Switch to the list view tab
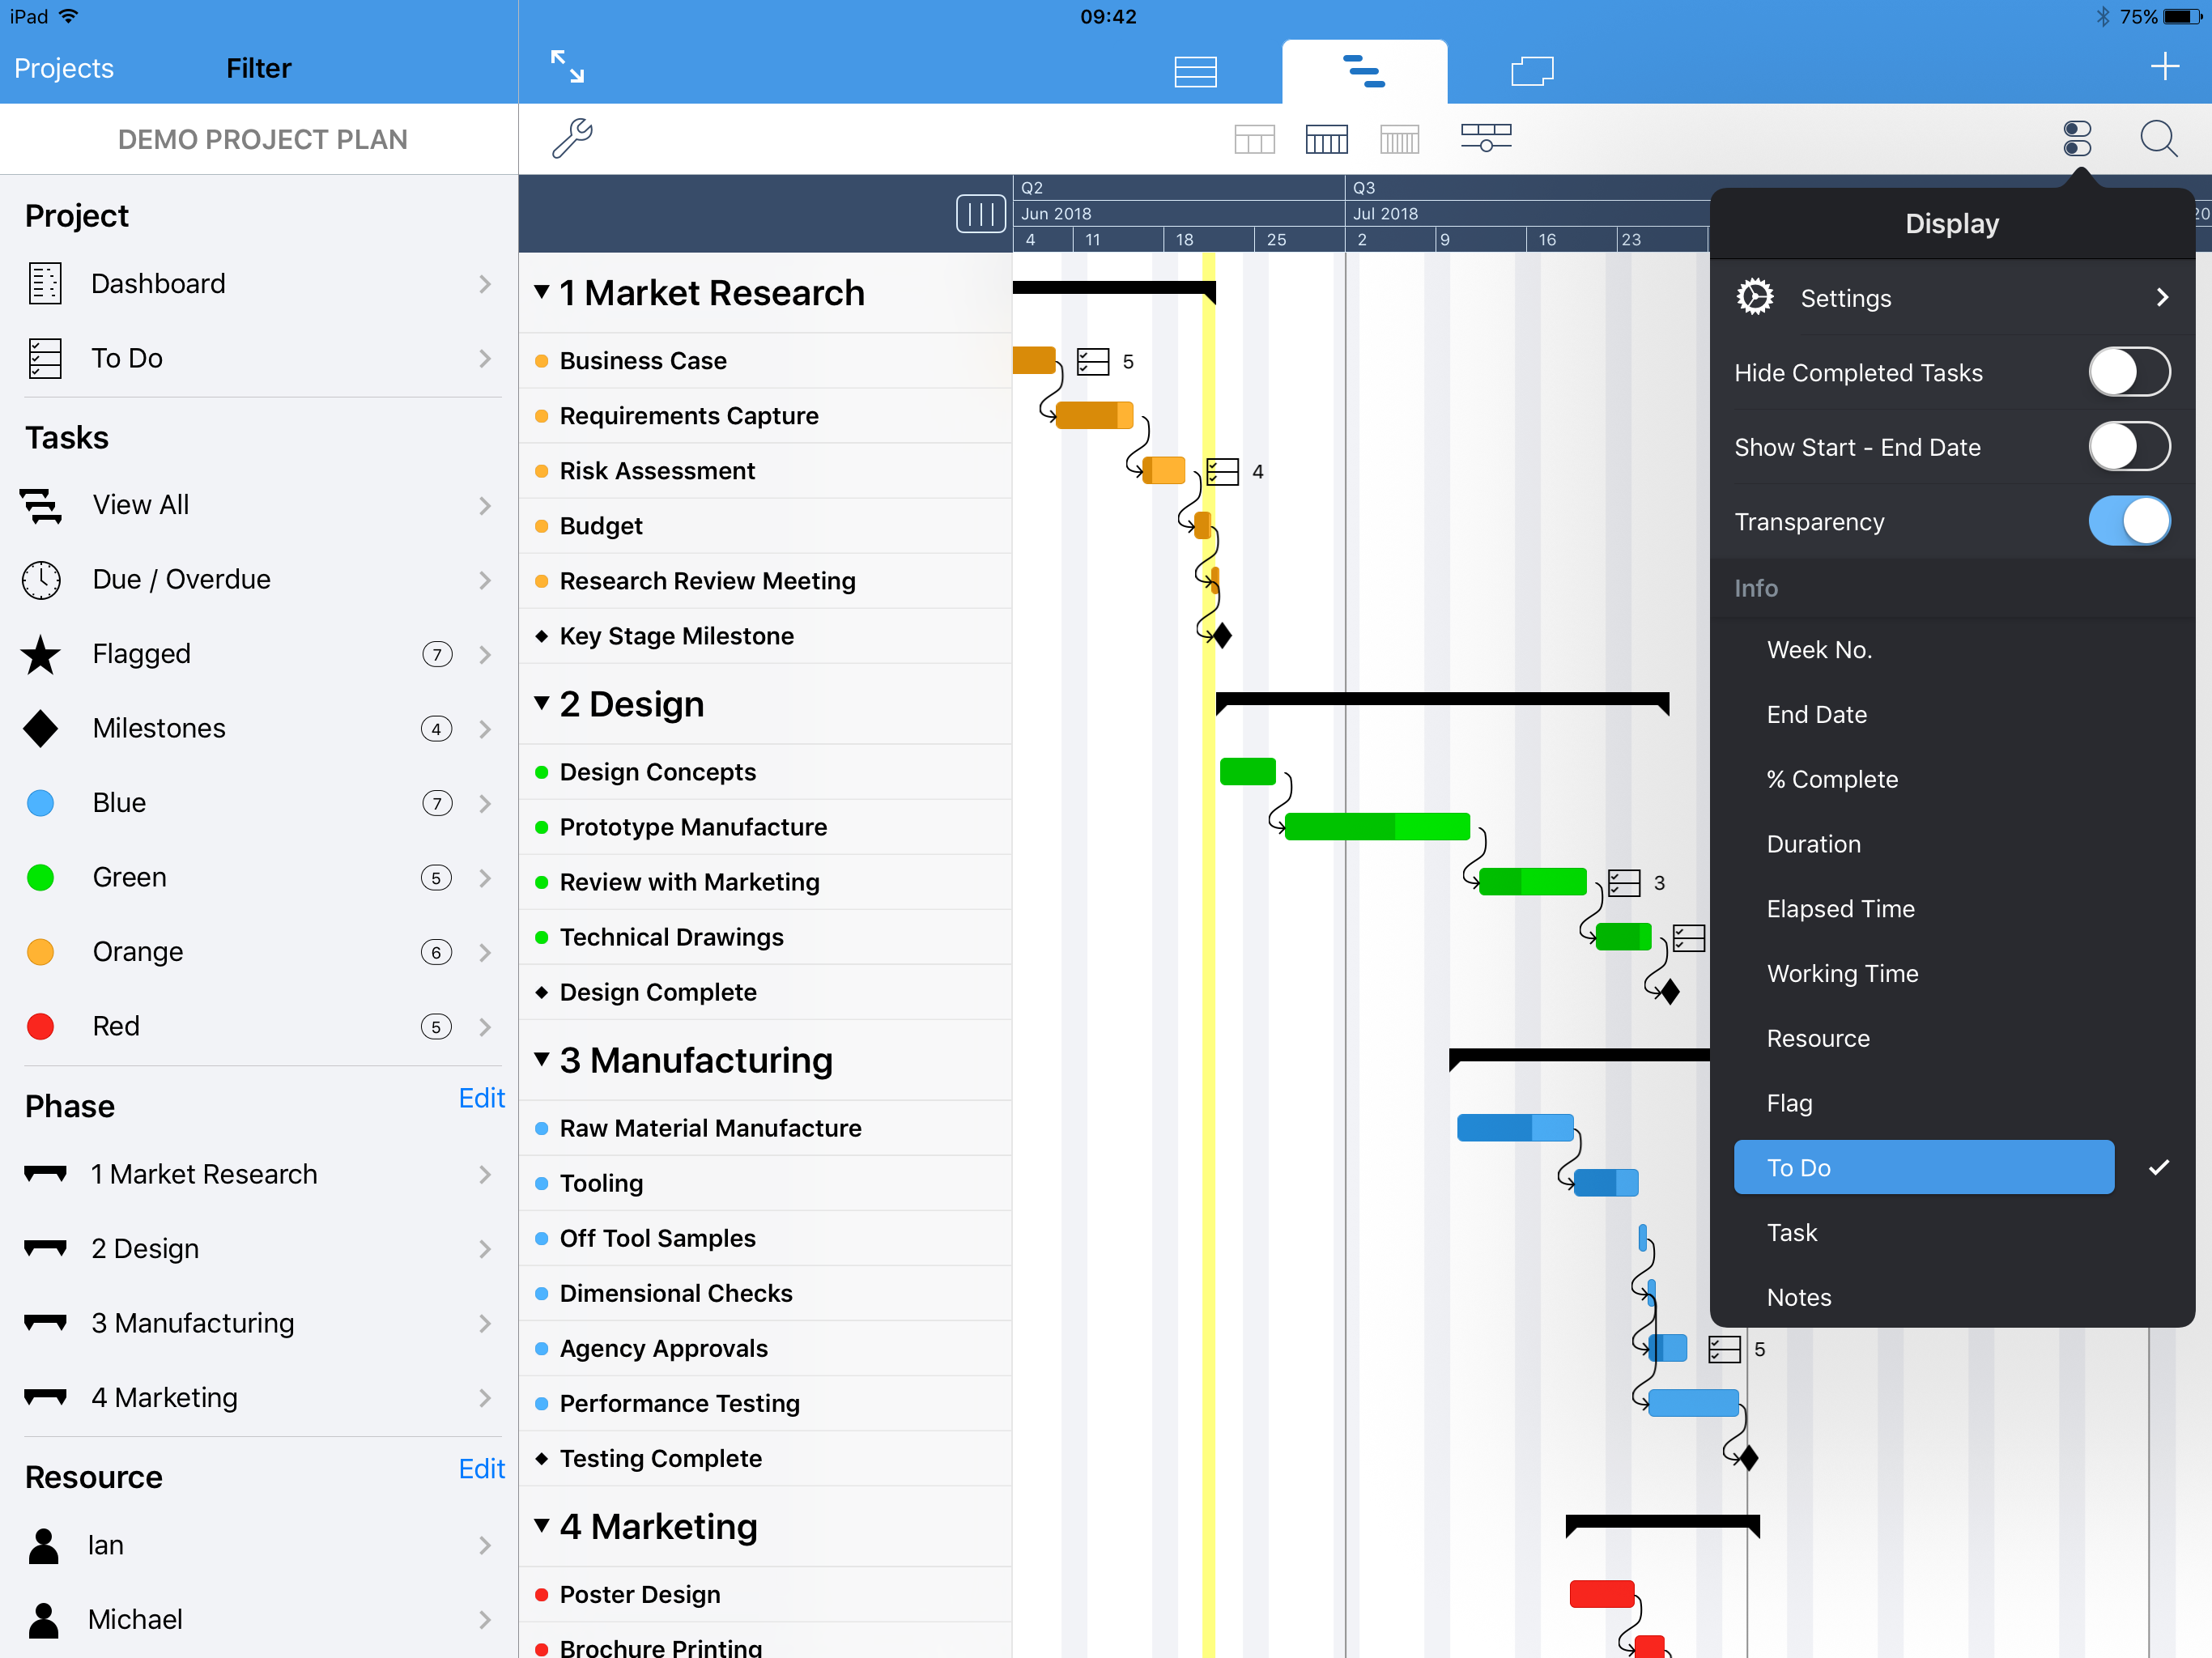Screen dimensions: 2212x1658 click(x=1195, y=71)
